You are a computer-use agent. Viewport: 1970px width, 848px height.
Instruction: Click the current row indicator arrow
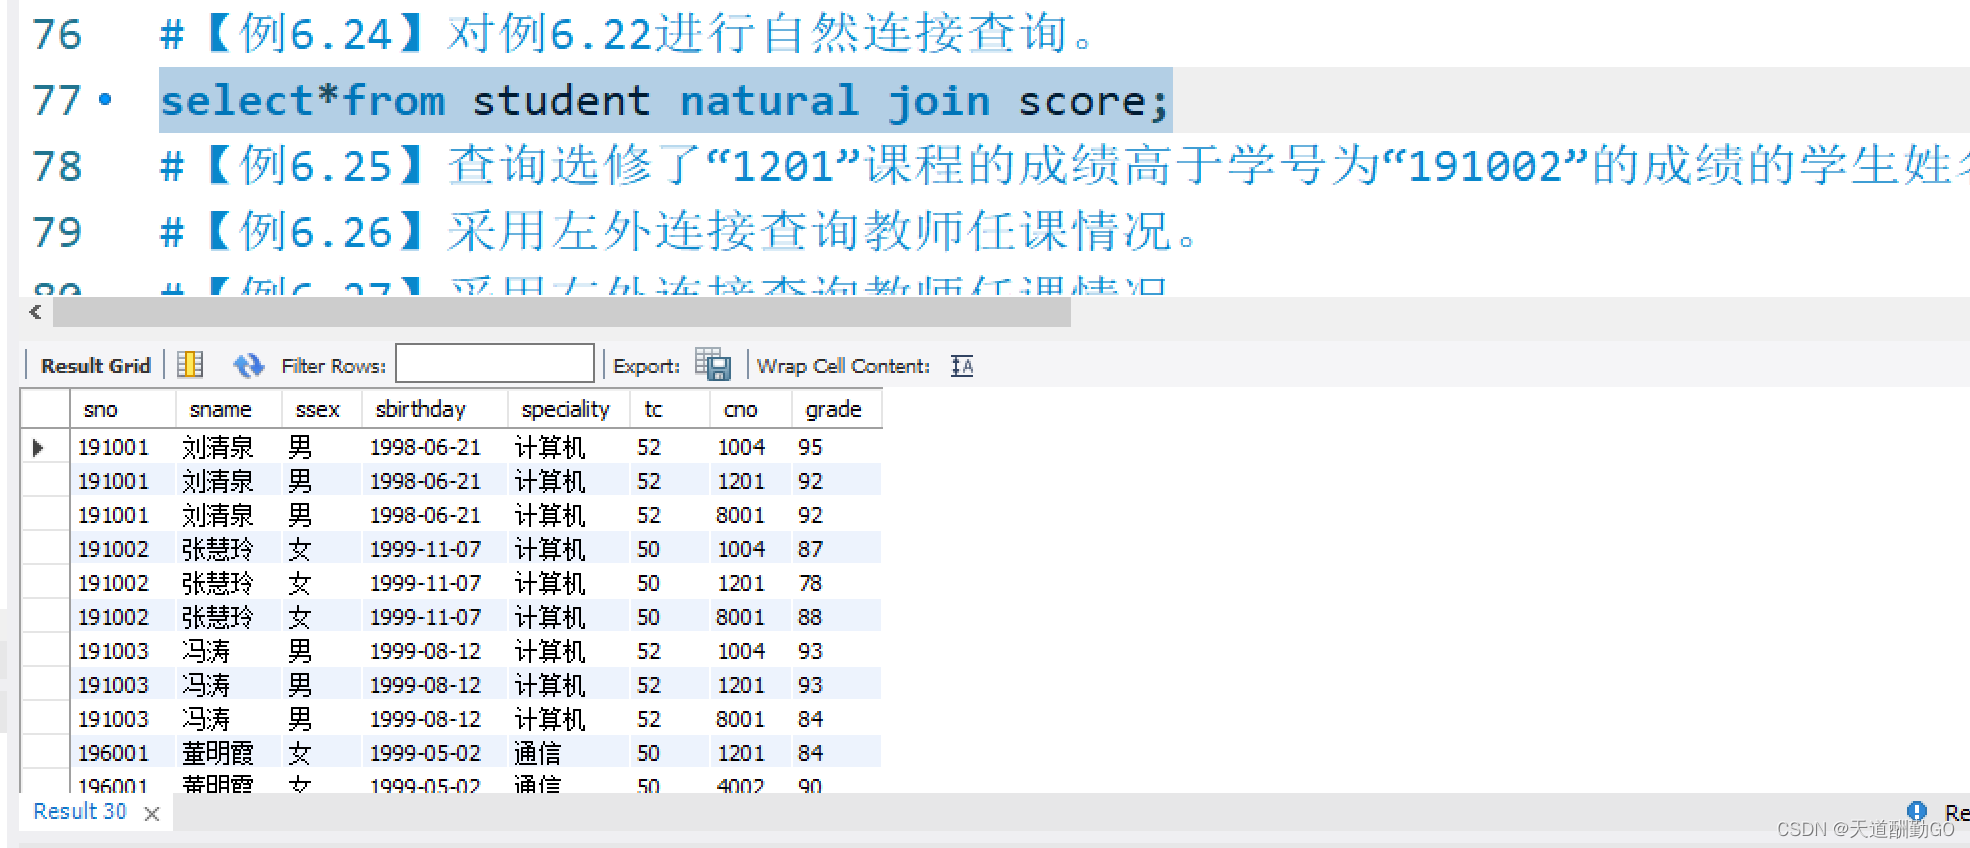[38, 447]
